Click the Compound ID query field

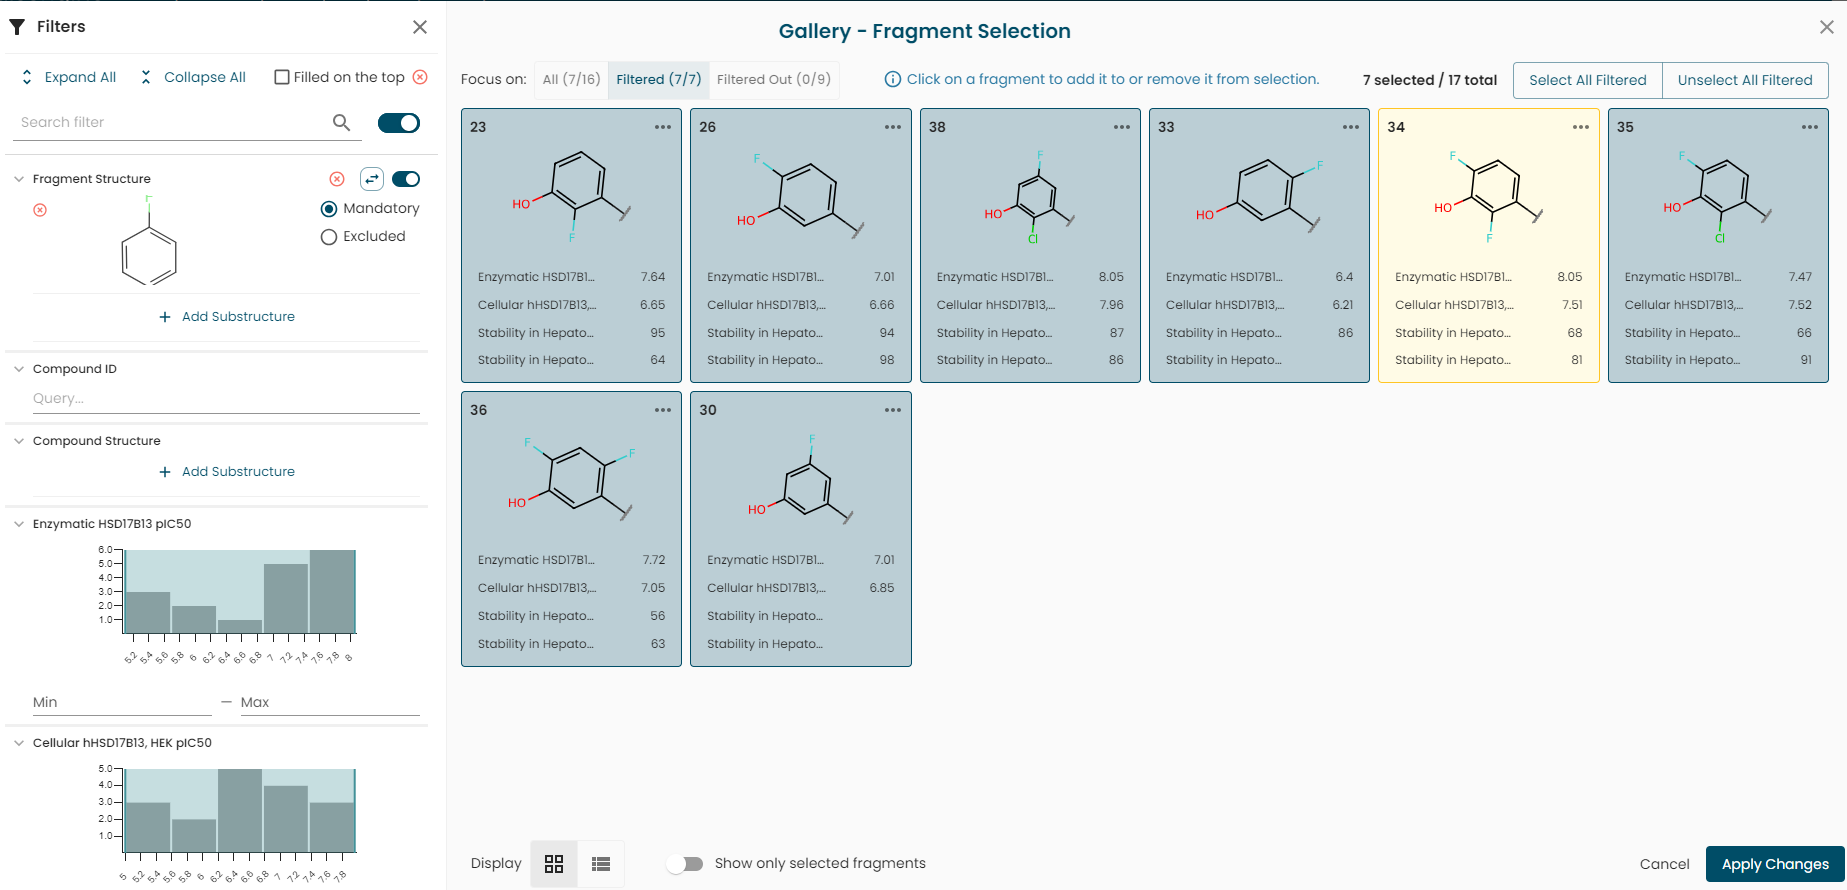226,398
